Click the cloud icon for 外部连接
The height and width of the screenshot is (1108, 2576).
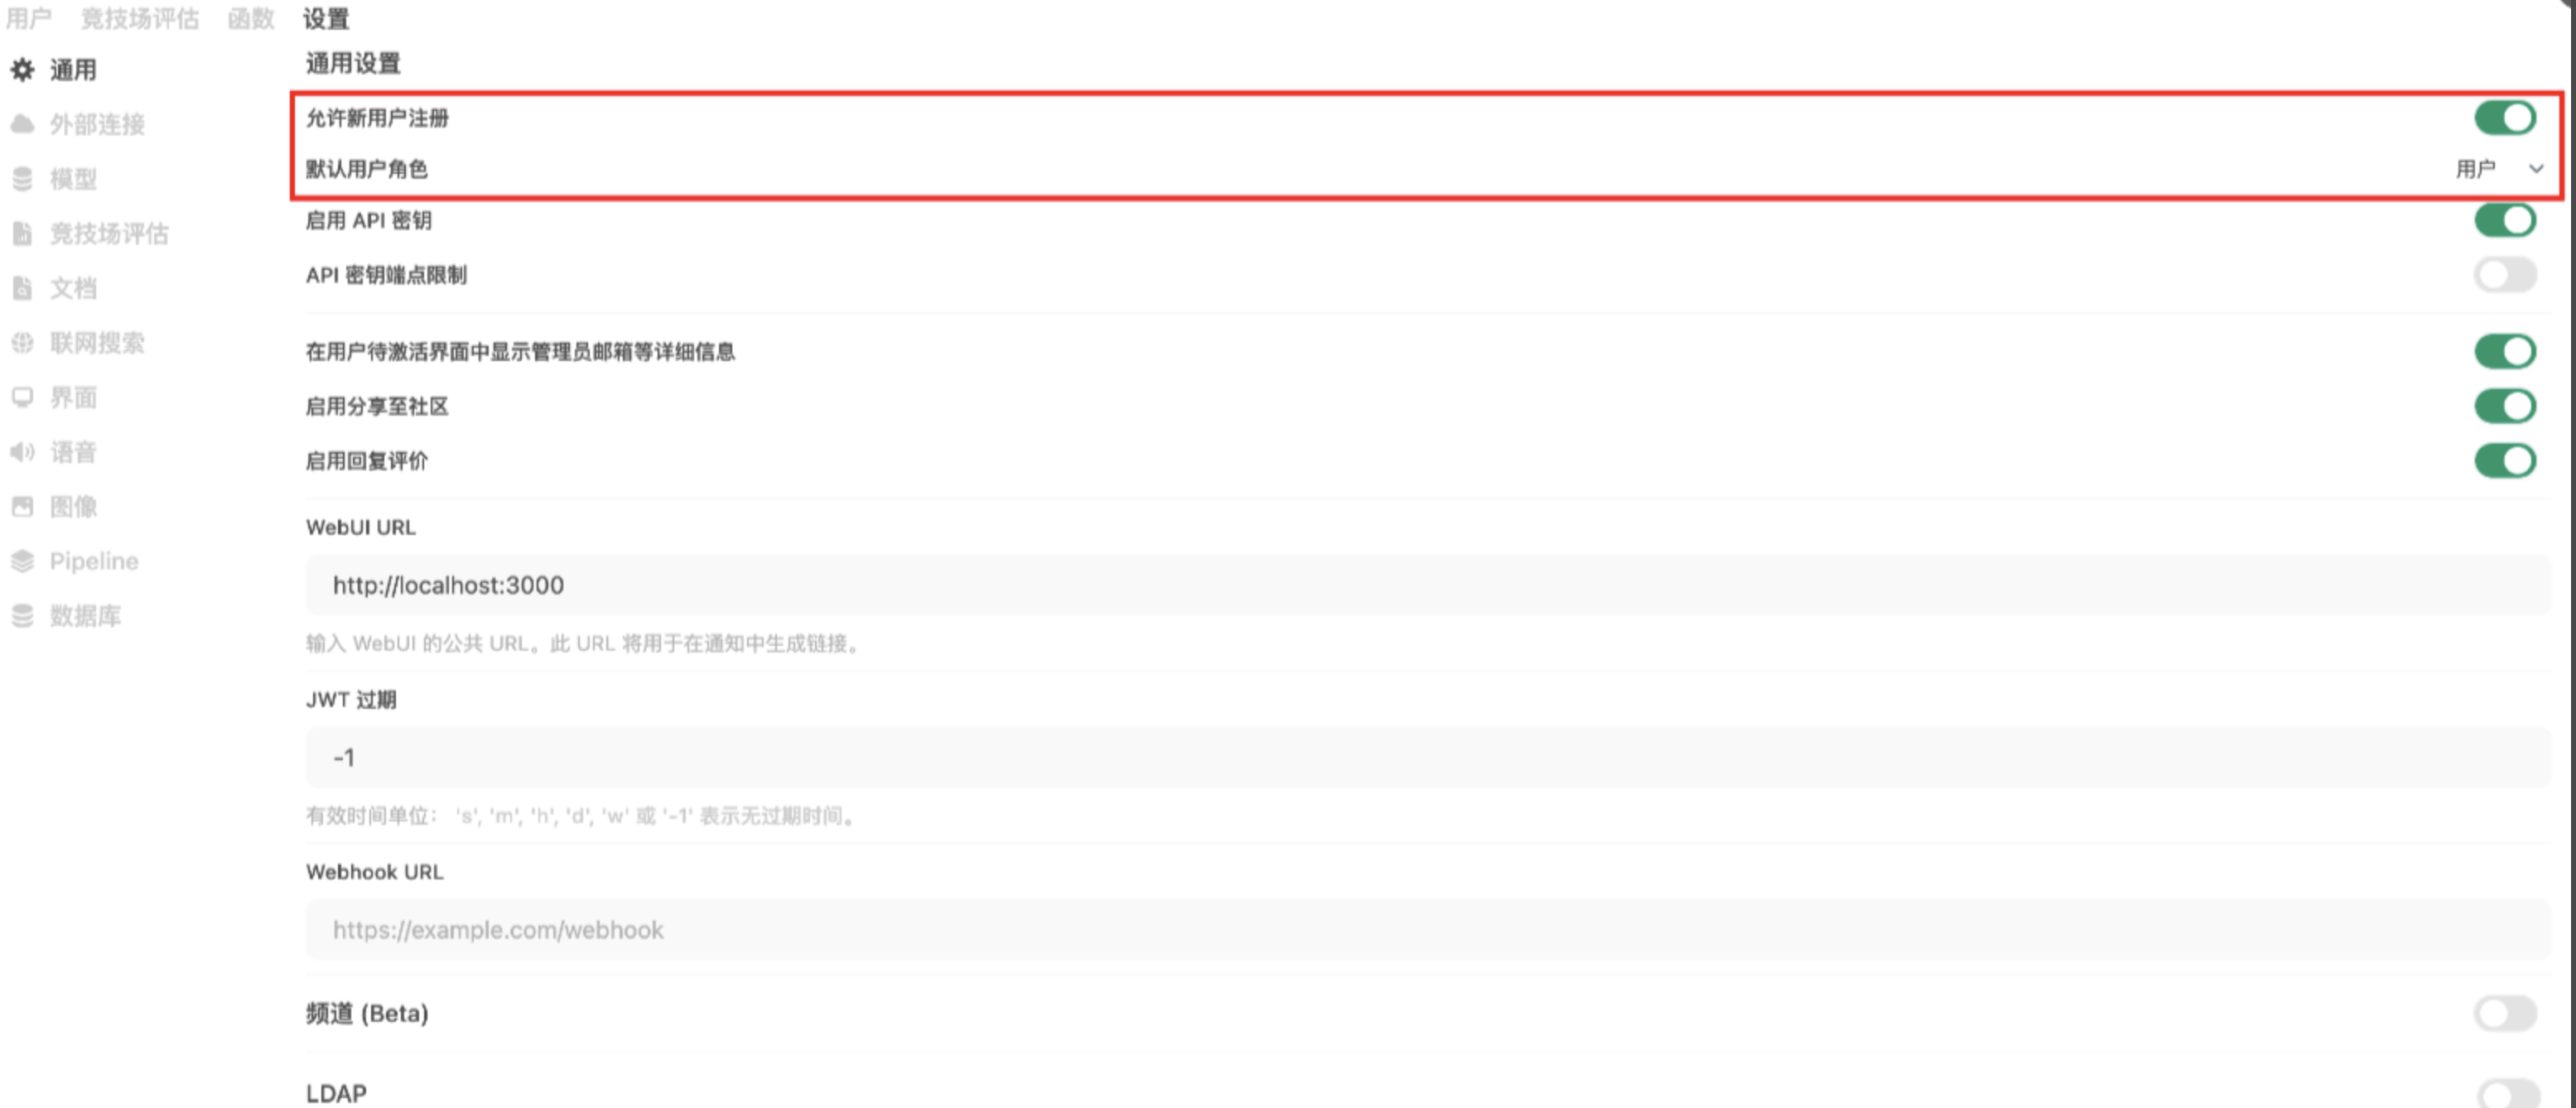click(x=22, y=124)
